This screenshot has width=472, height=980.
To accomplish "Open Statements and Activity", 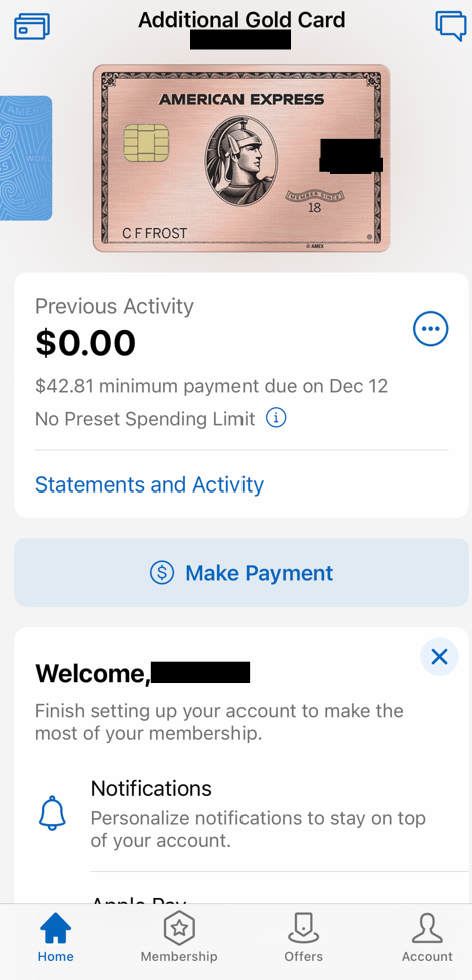I will pos(149,484).
